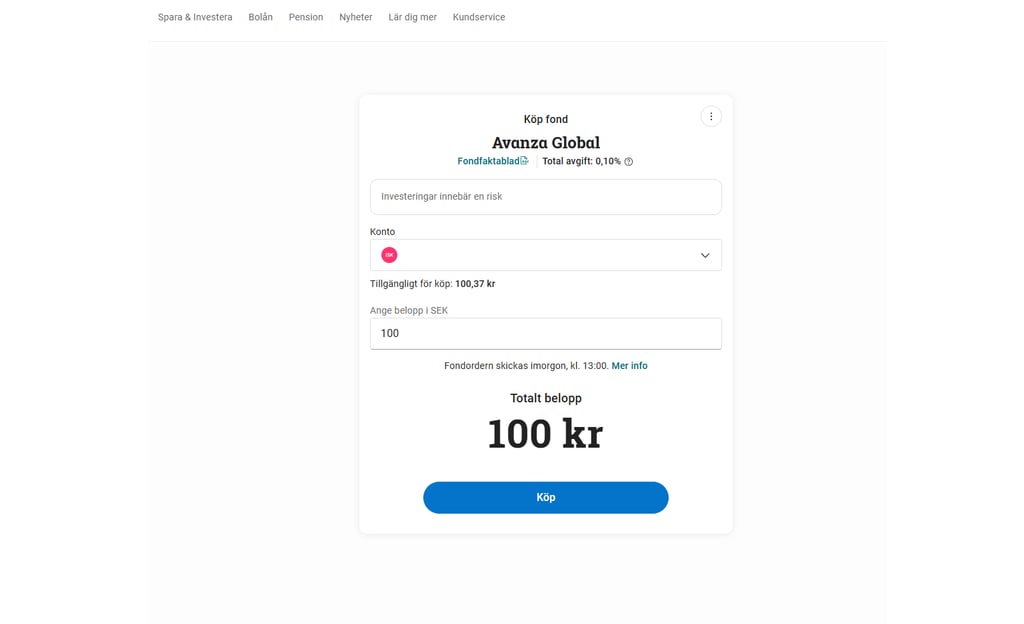
Task: Click the Tillgängligt för köp balance text
Action: click(432, 283)
